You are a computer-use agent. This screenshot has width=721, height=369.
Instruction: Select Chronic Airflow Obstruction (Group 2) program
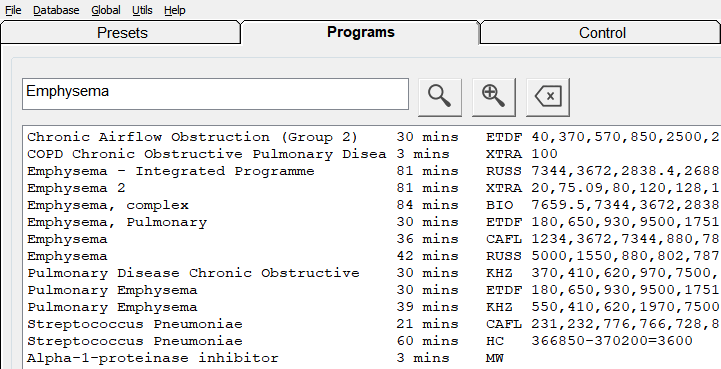pyautogui.click(x=373, y=137)
